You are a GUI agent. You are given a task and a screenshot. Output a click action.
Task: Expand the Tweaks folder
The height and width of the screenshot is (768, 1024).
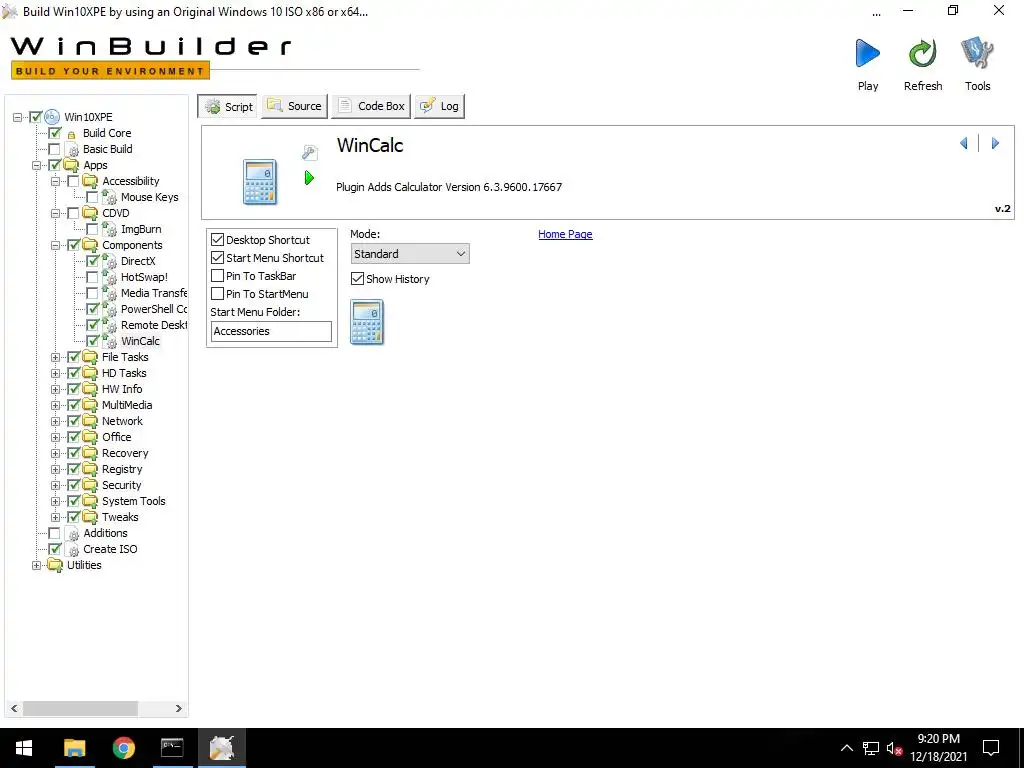(56, 517)
